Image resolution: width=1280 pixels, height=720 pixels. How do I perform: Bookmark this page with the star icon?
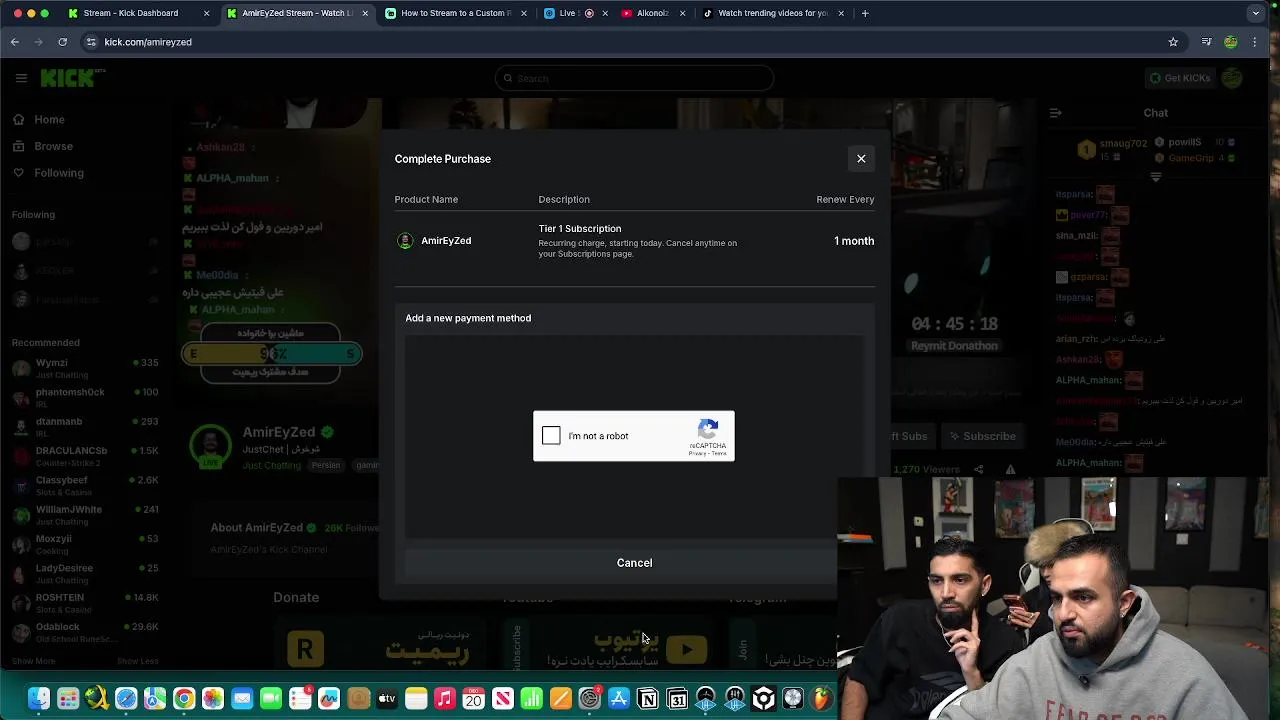tap(1173, 42)
